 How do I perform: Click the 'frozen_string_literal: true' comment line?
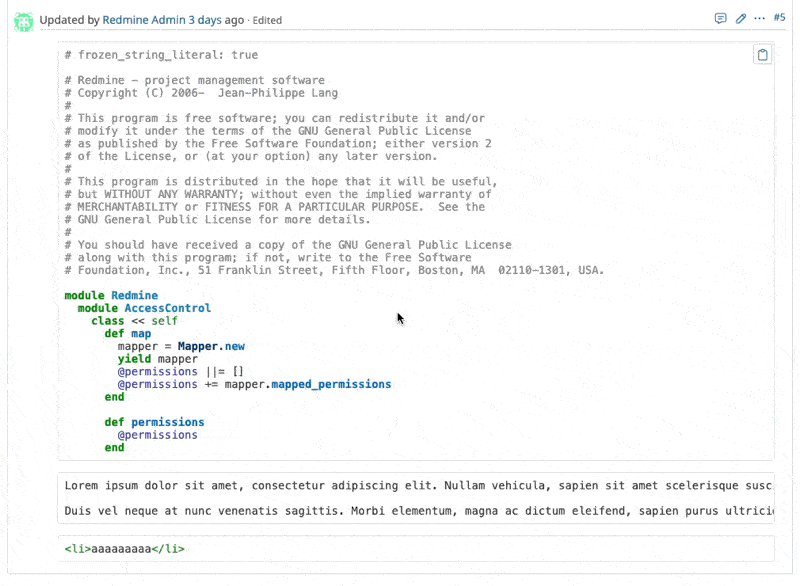(161, 55)
